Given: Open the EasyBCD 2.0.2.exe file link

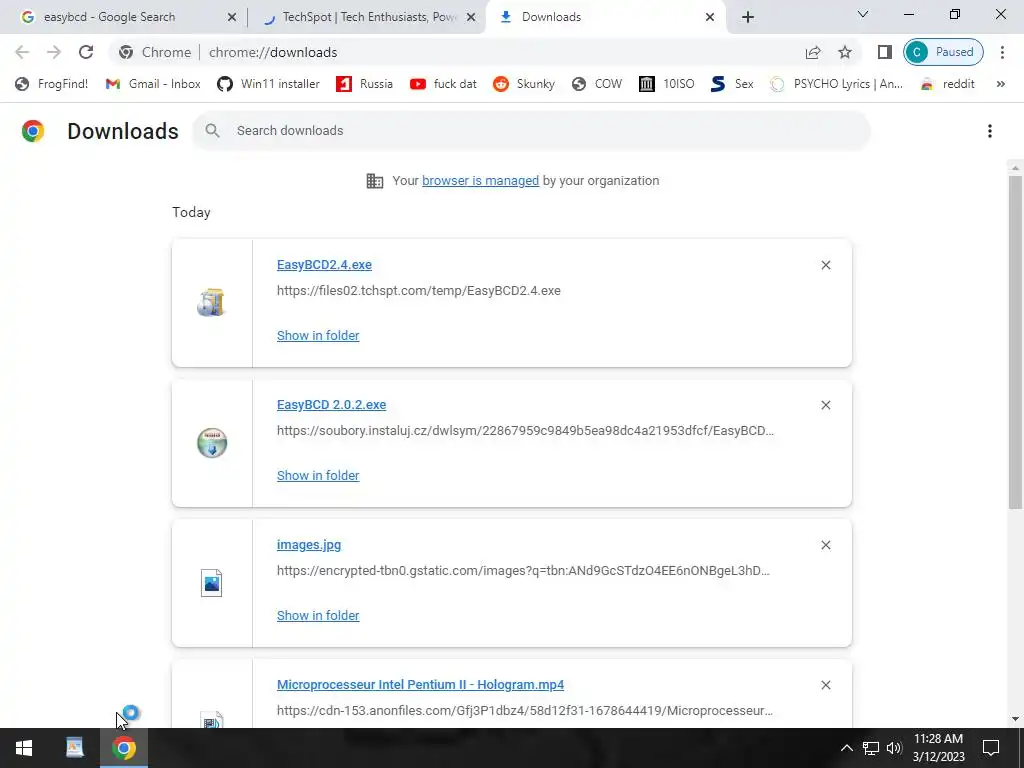Looking at the screenshot, I should (x=332, y=405).
